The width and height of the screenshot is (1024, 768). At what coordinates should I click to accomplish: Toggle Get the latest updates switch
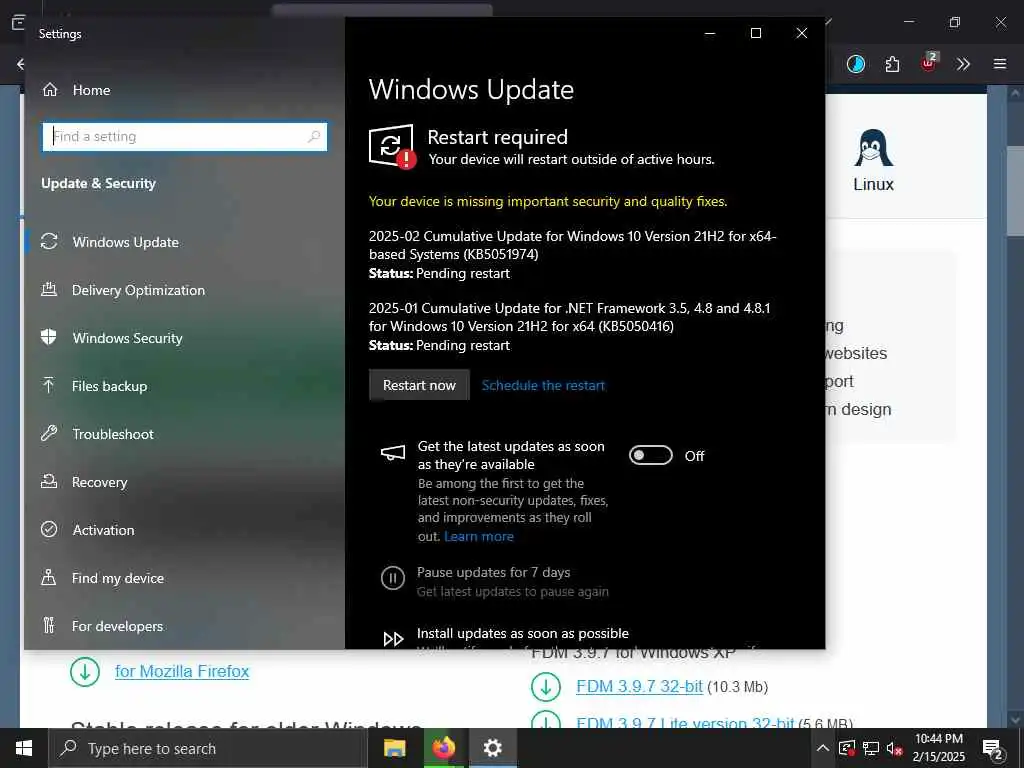(650, 455)
